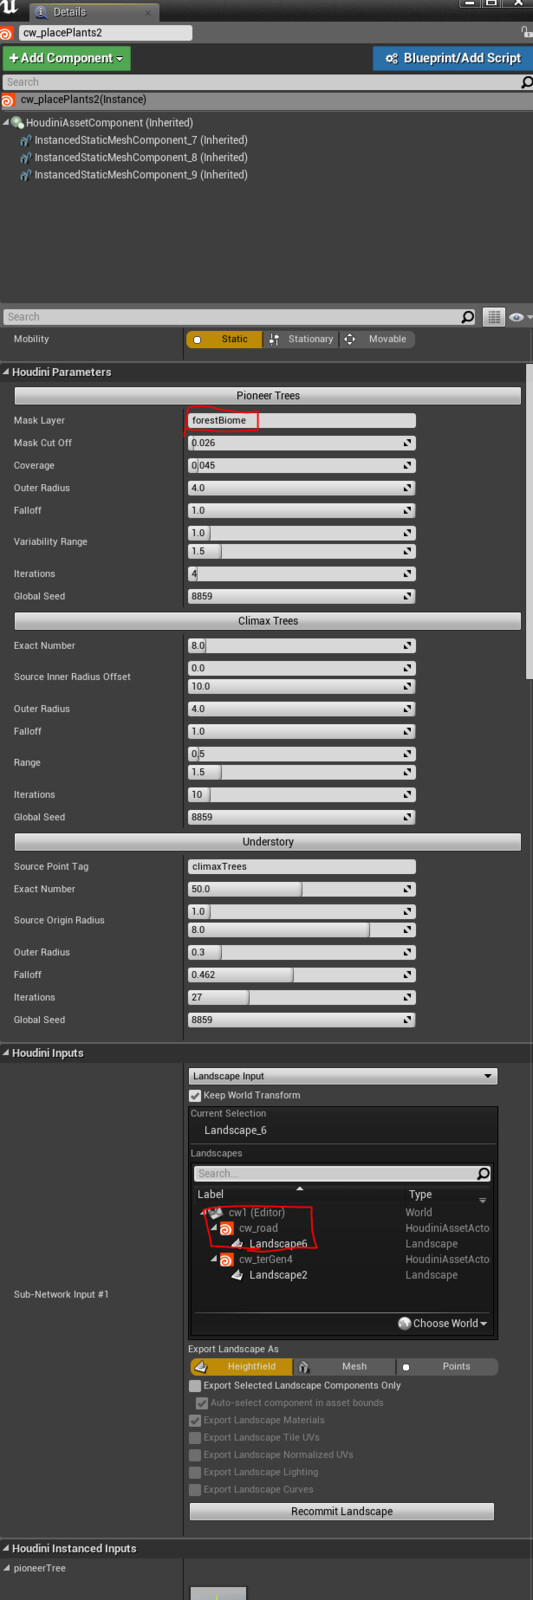Collapse the HoudiniAssetComponent tree node
This screenshot has width=533, height=1600.
tap(6, 123)
